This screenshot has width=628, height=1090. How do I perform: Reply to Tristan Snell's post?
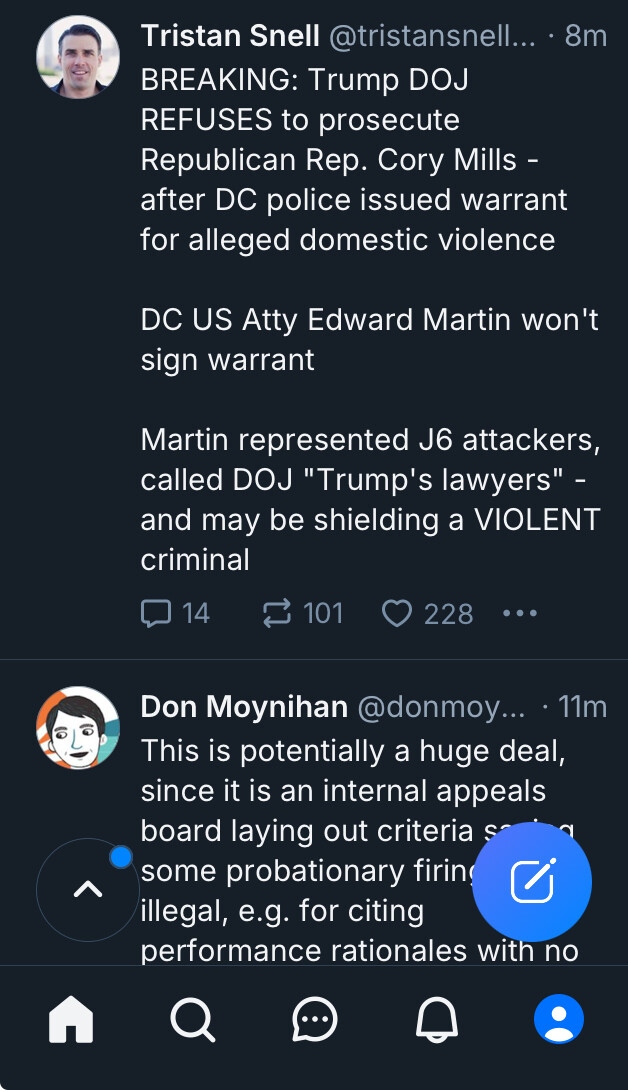pyautogui.click(x=157, y=613)
